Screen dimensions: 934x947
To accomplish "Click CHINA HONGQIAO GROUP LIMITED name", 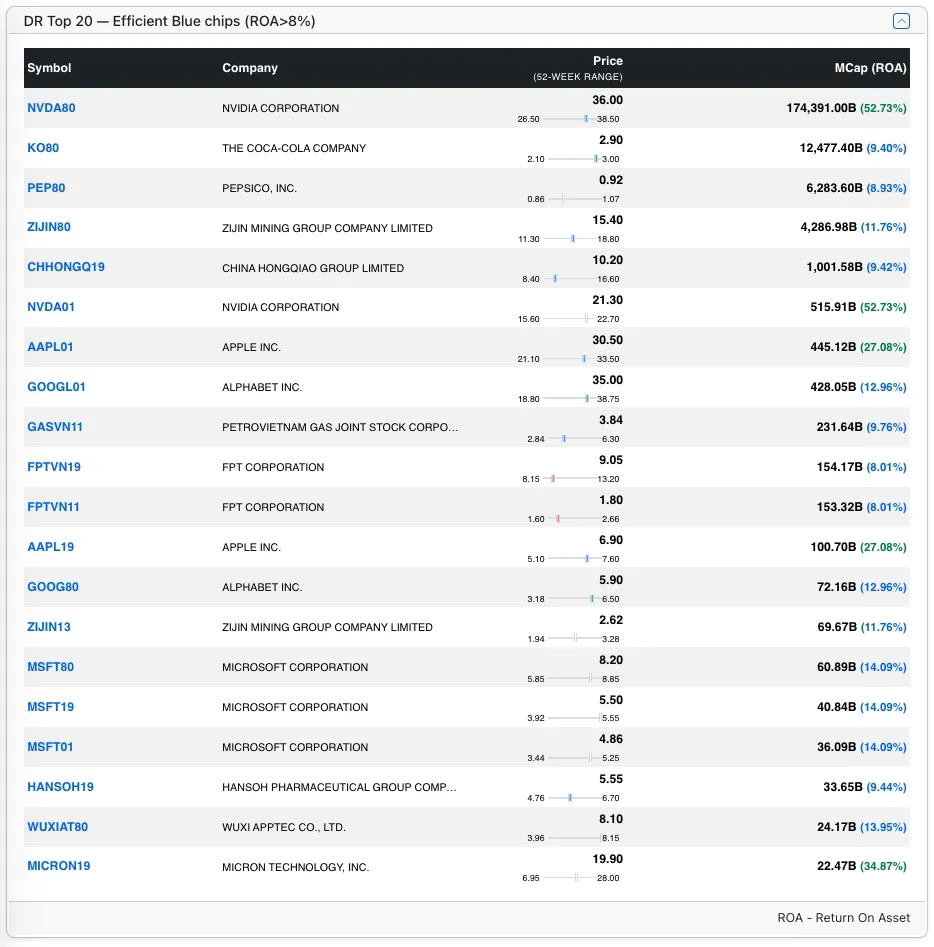I will click(313, 268).
